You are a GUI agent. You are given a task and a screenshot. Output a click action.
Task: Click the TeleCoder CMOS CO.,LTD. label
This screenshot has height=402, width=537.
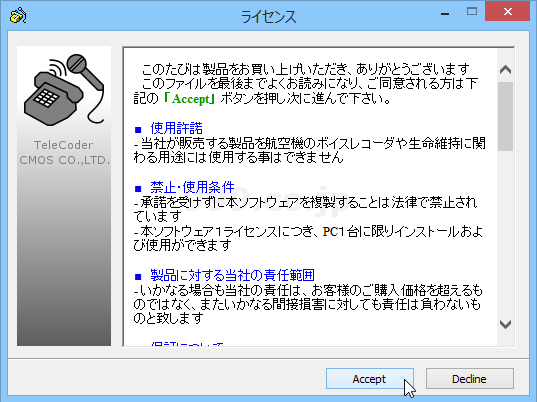pyautogui.click(x=64, y=152)
